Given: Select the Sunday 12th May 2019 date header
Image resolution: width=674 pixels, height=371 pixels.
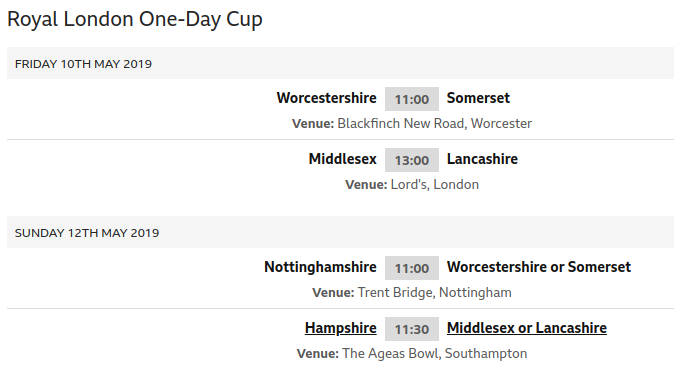Looking at the screenshot, I should coord(340,233).
